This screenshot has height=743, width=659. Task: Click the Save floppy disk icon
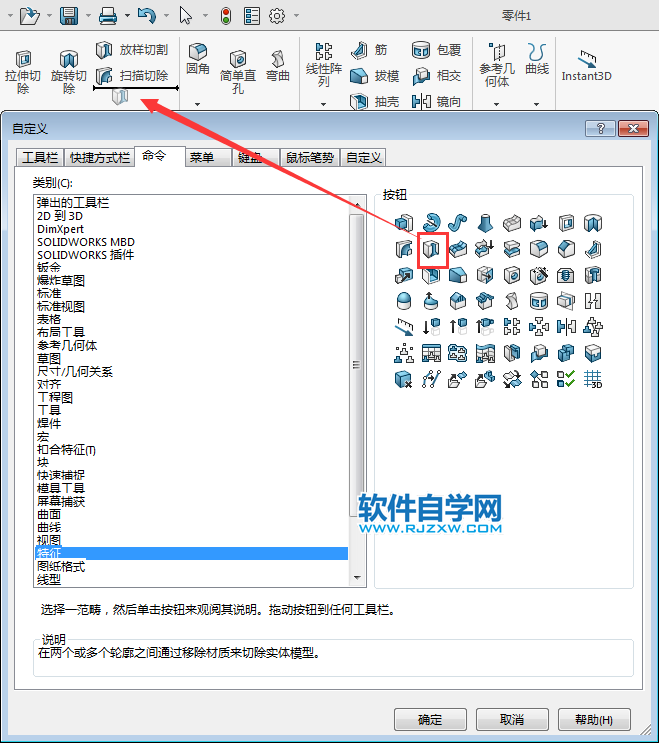(69, 16)
